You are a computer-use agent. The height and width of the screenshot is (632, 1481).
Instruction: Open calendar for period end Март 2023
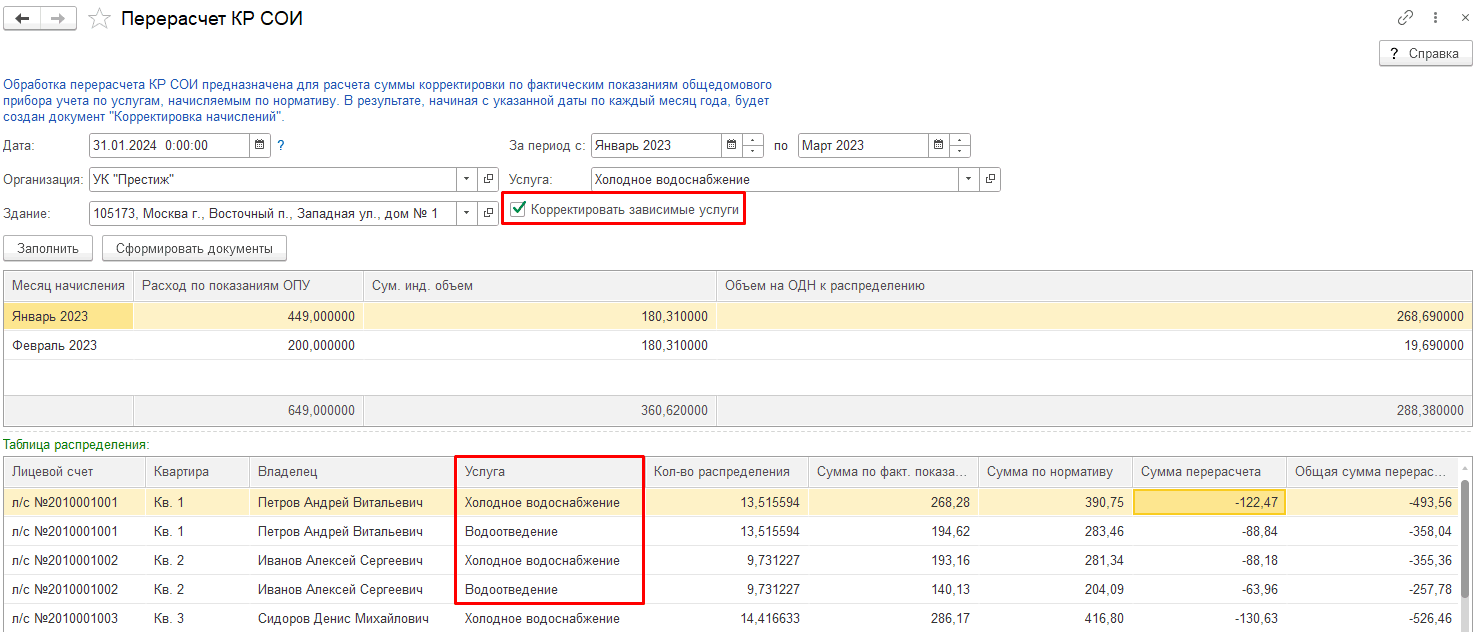pyautogui.click(x=938, y=145)
